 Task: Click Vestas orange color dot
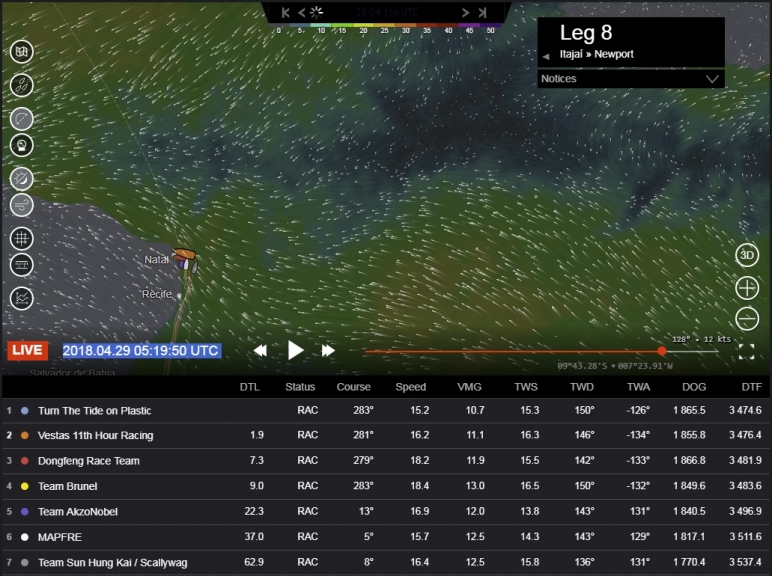click(x=25, y=436)
